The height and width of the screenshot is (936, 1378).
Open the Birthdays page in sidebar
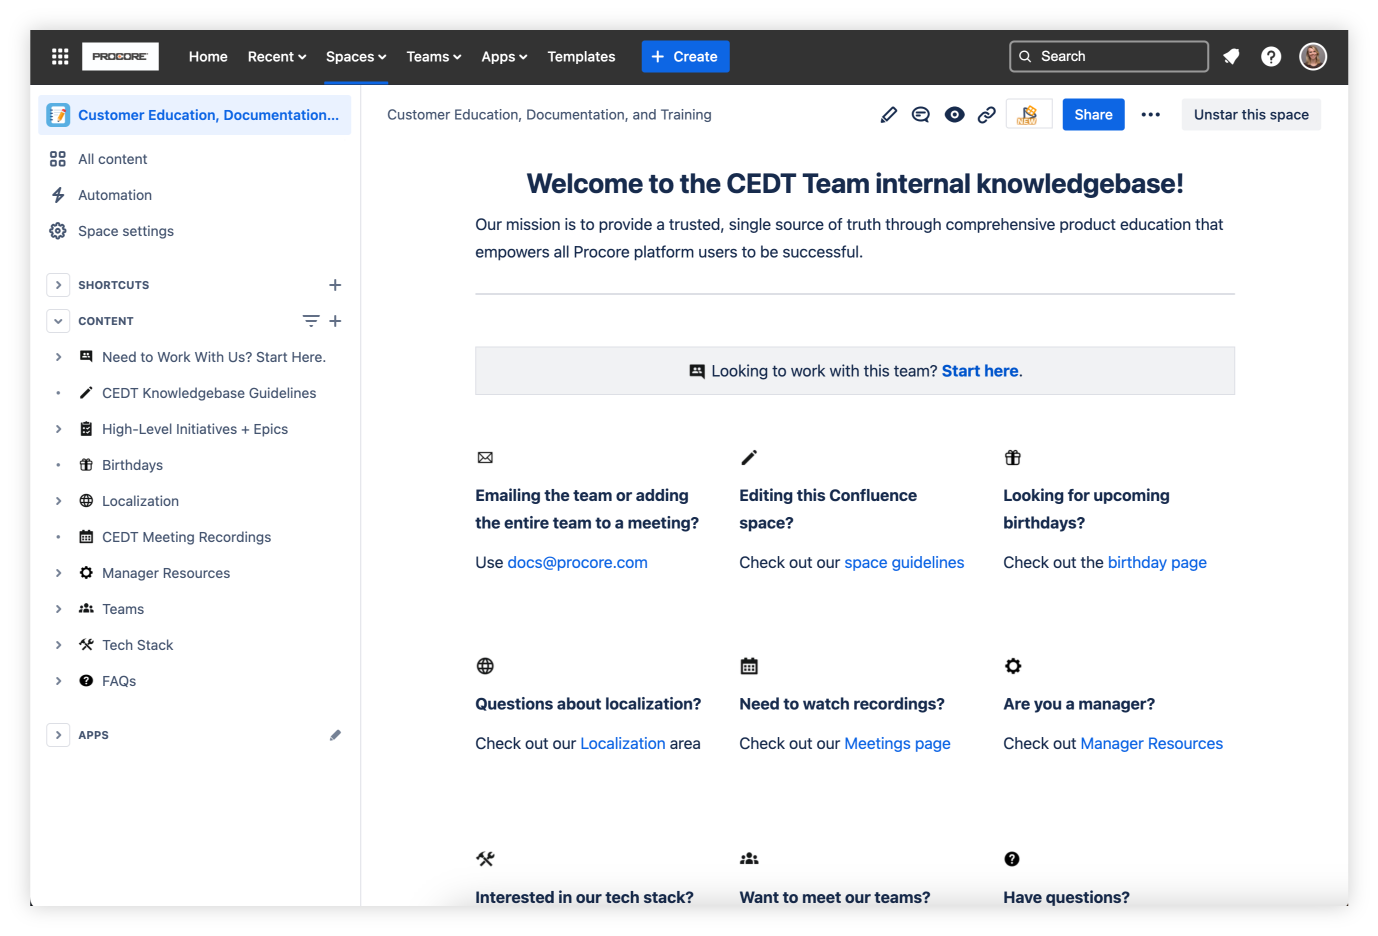click(x=132, y=465)
